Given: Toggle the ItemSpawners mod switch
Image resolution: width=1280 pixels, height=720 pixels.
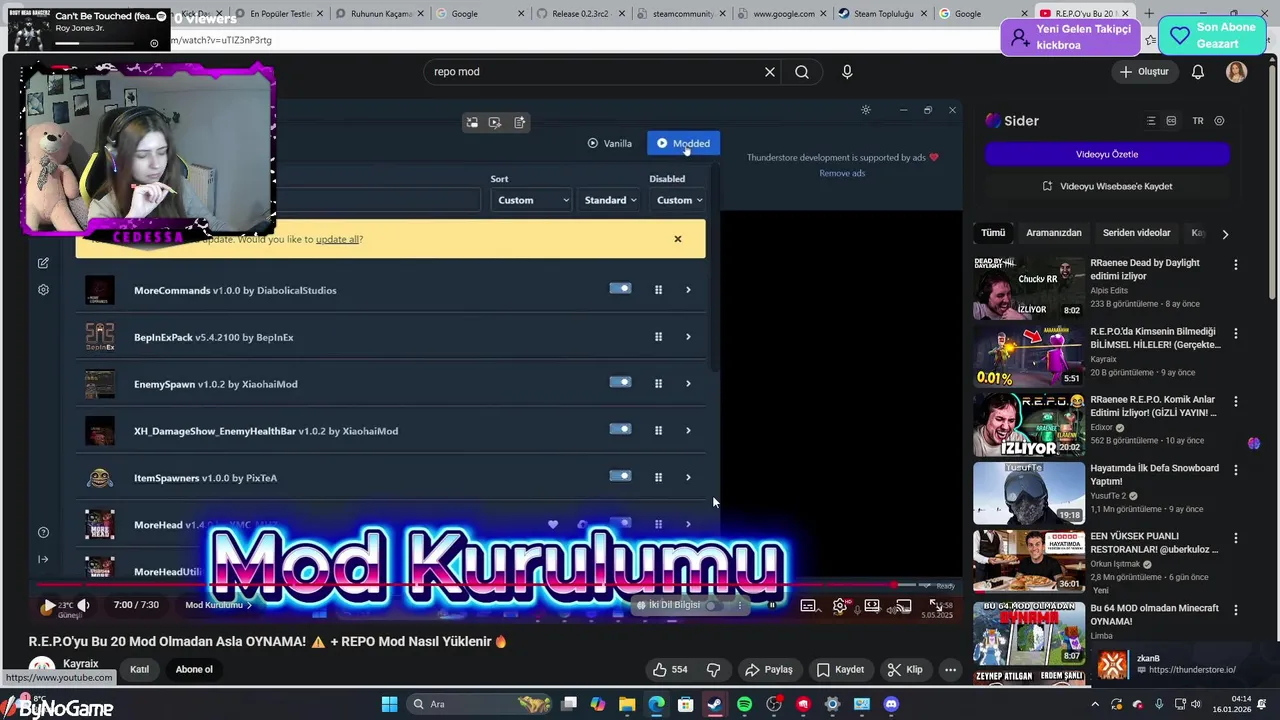Looking at the screenshot, I should [x=620, y=476].
